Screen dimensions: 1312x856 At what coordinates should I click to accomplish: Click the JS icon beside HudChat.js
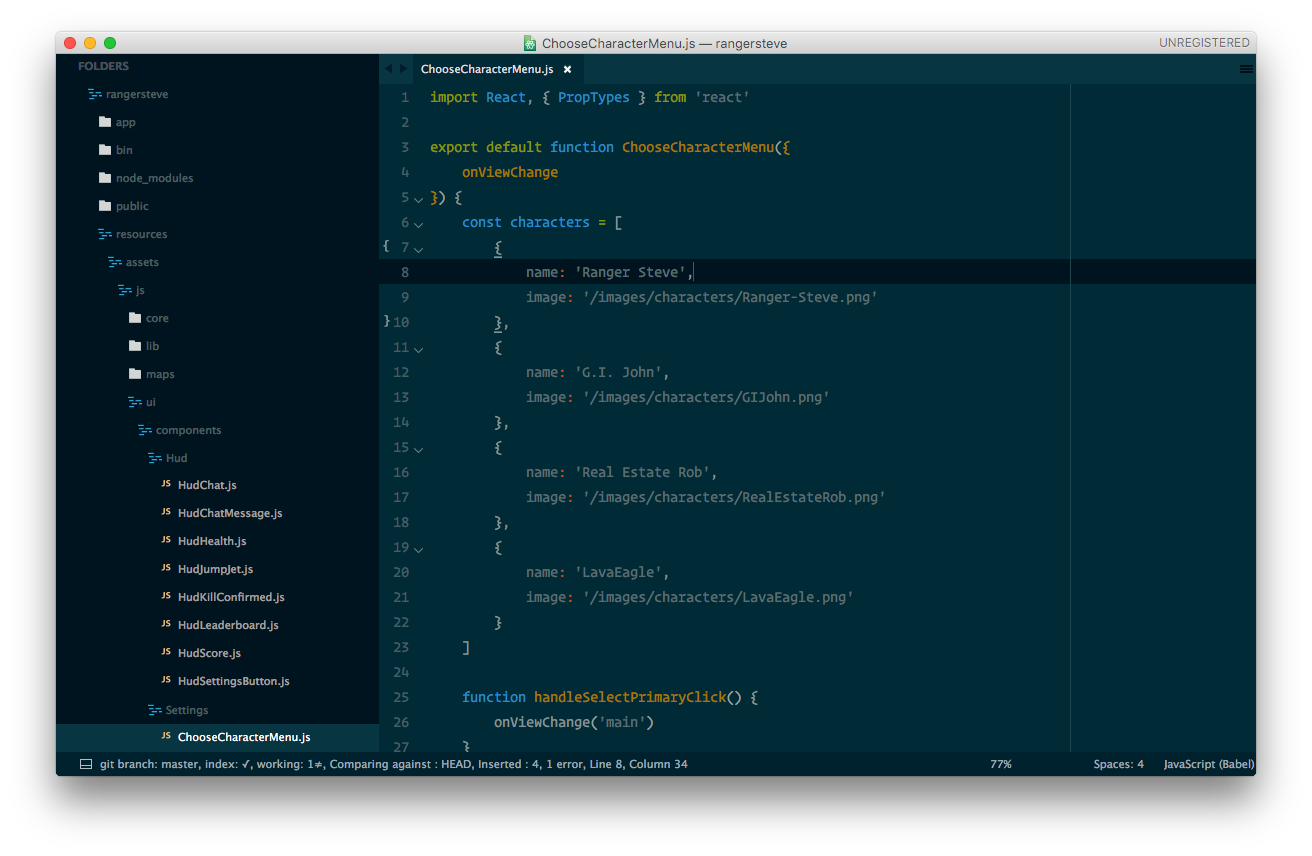click(x=166, y=485)
